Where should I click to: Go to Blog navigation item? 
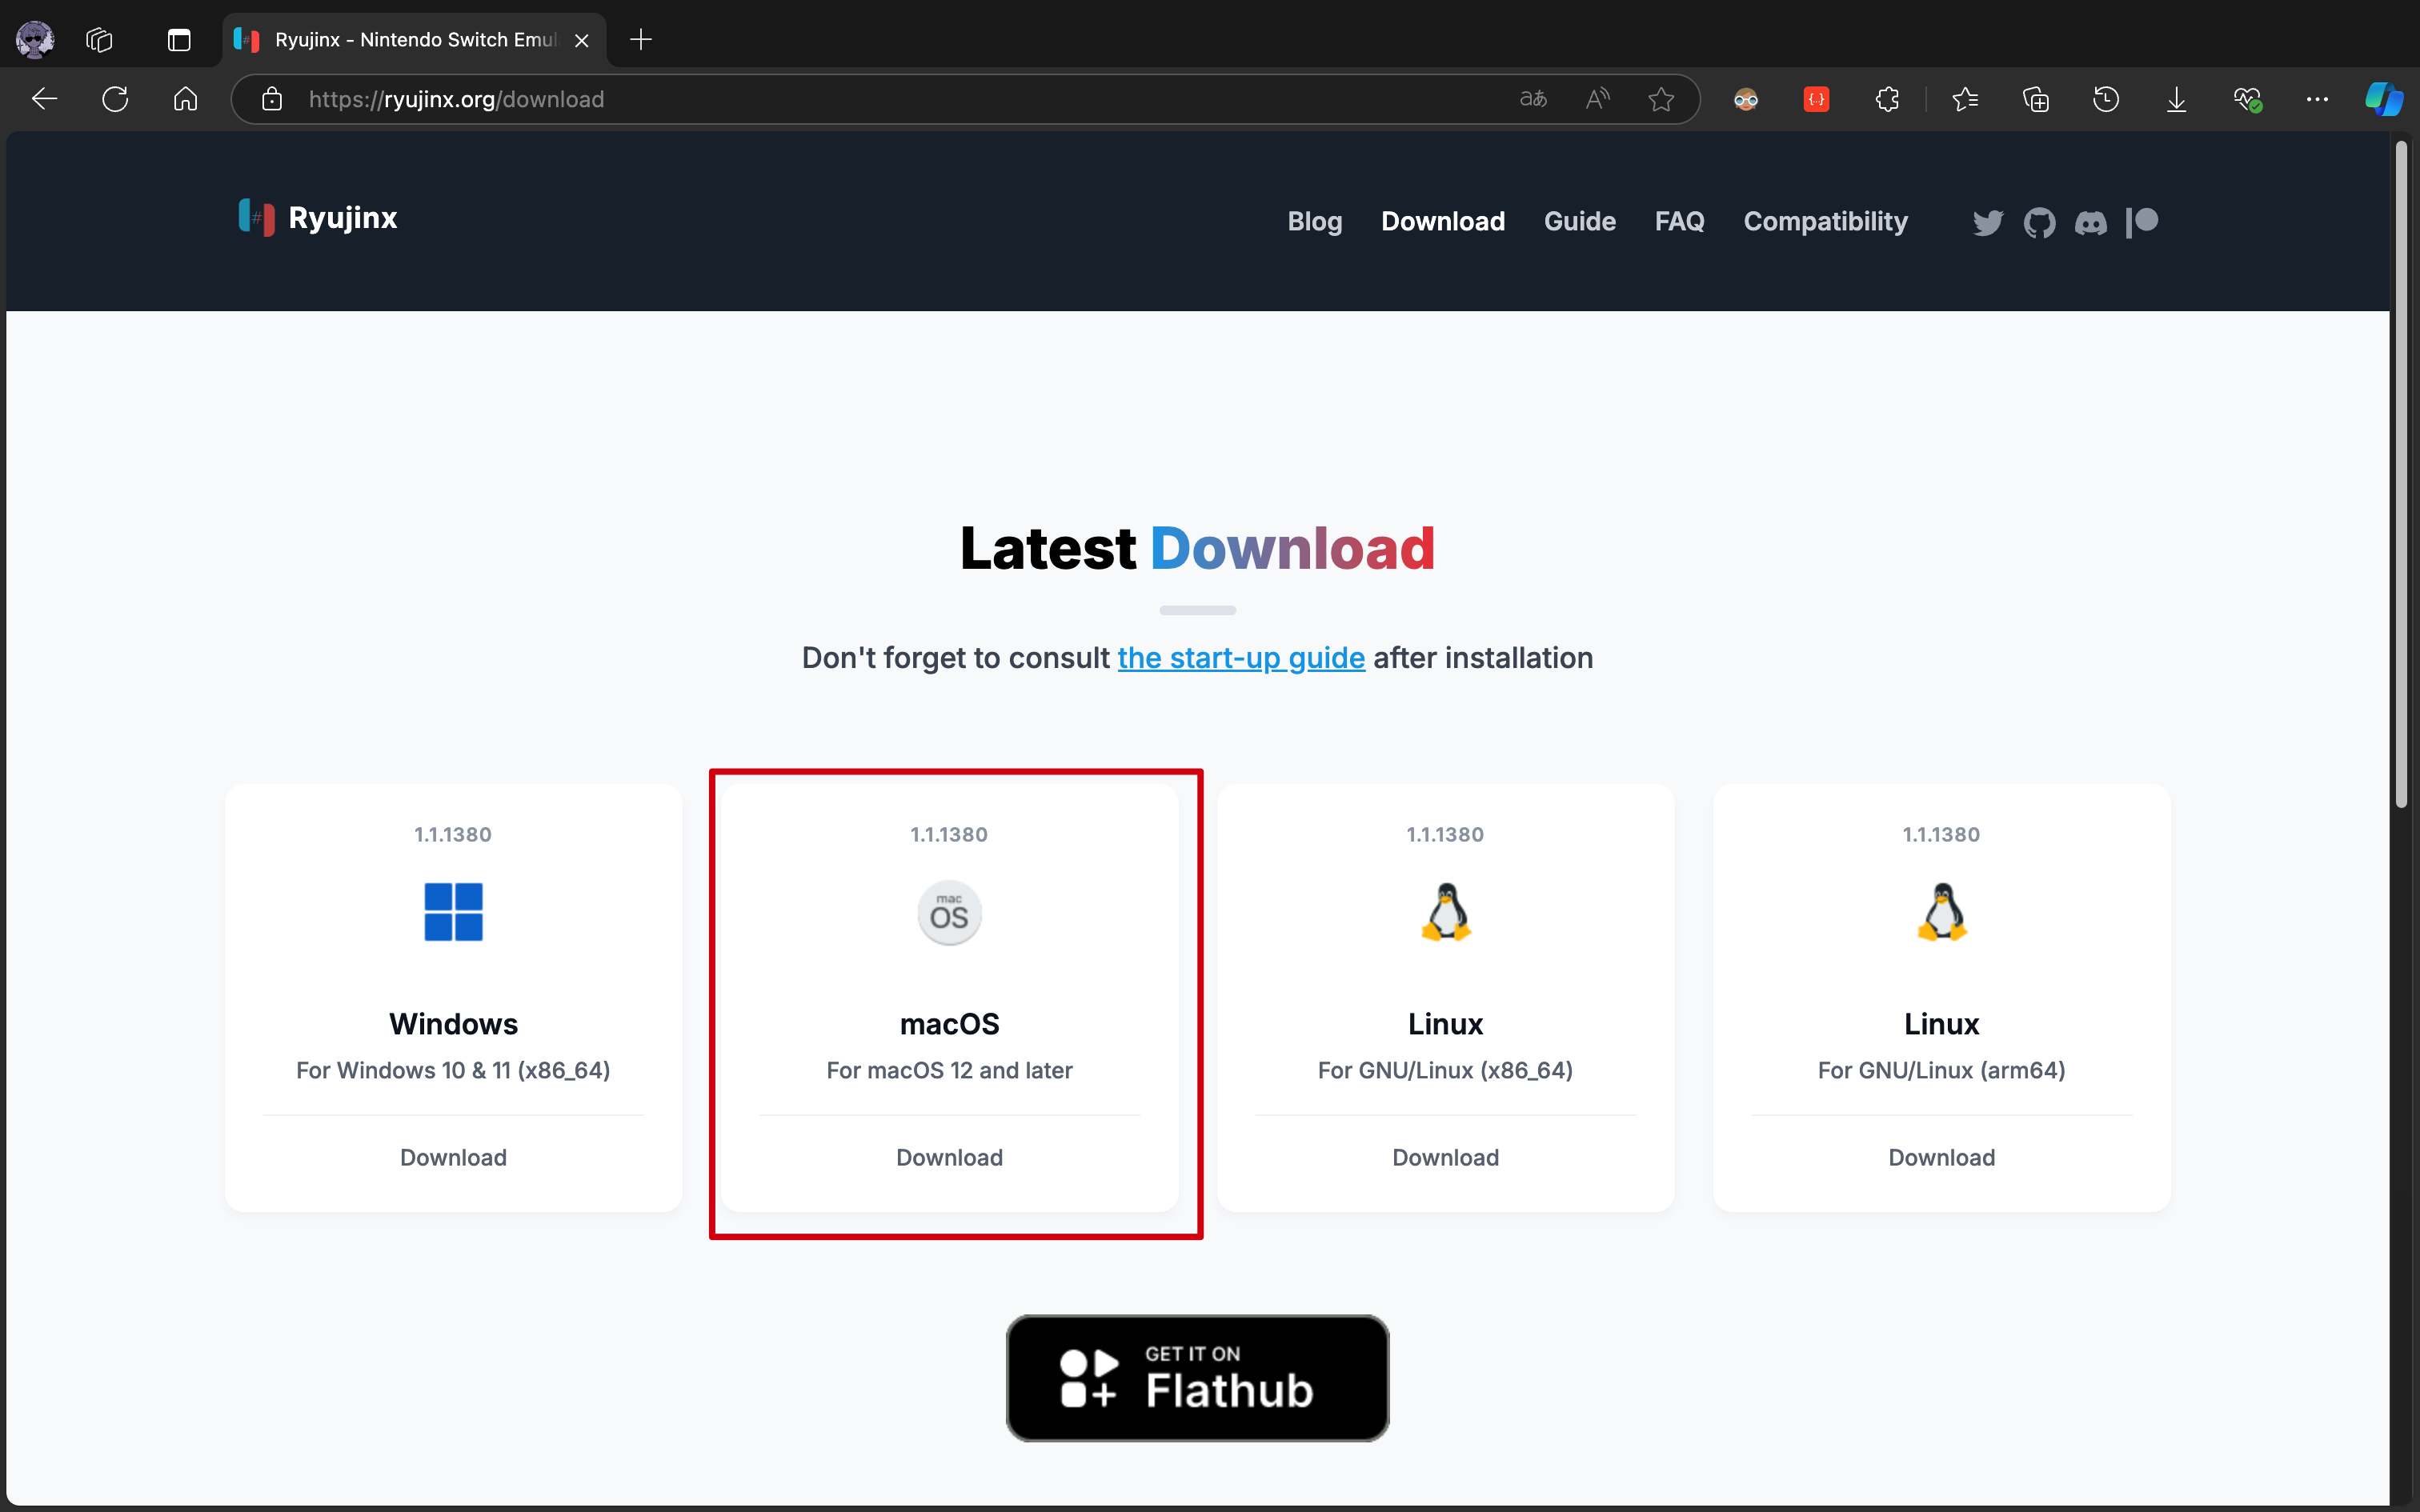(x=1314, y=221)
